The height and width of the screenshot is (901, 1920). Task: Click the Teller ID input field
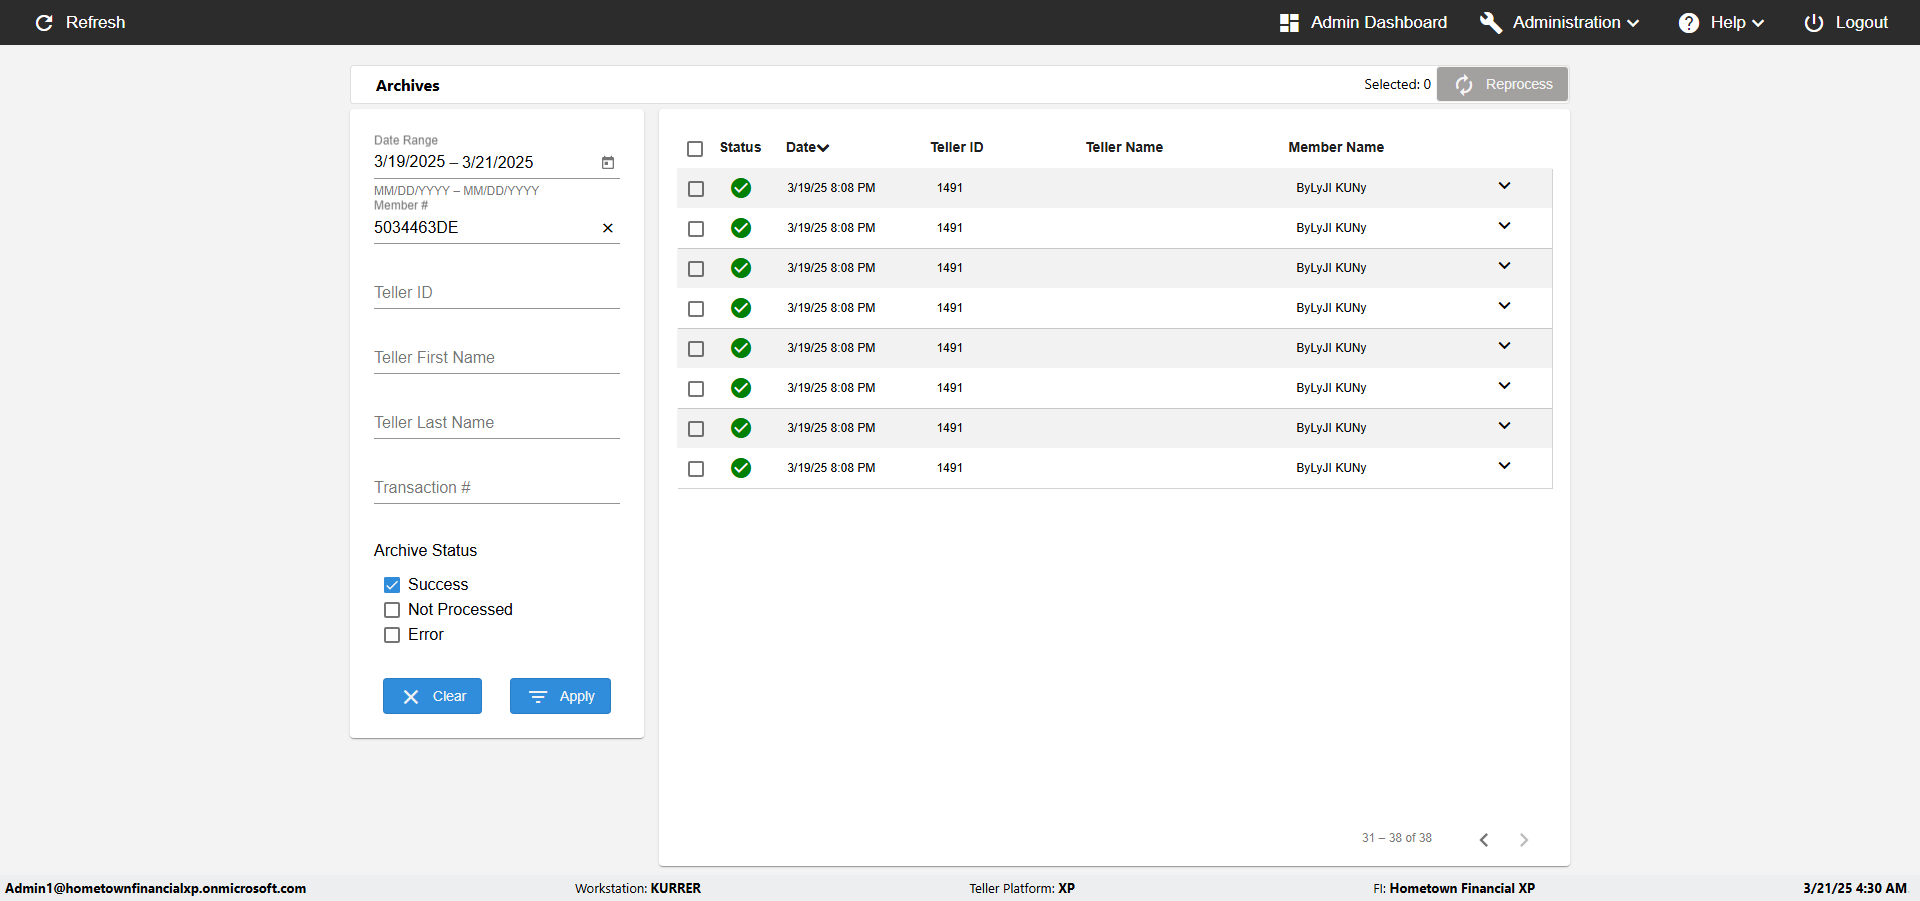(x=497, y=292)
